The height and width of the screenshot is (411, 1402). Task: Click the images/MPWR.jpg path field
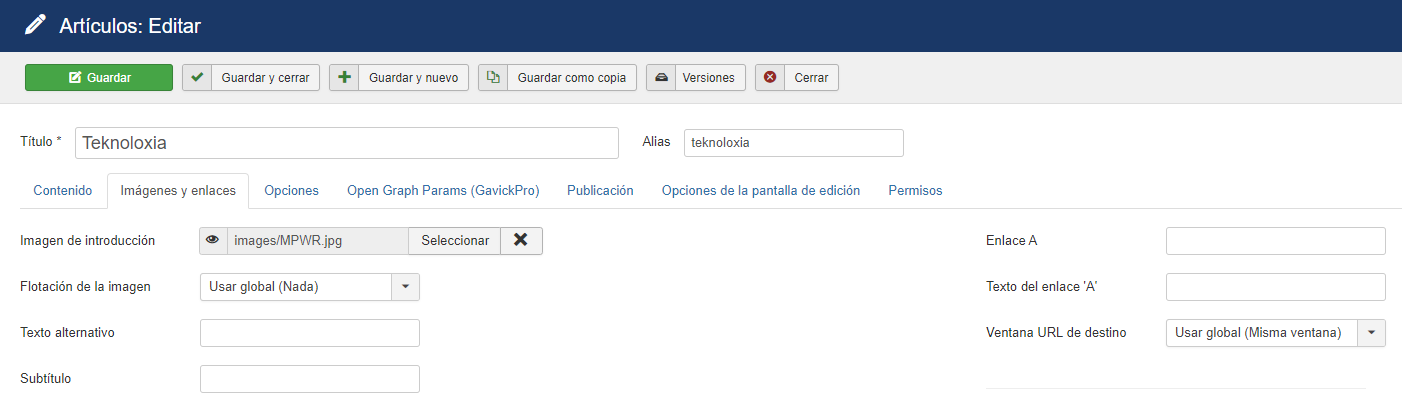317,240
